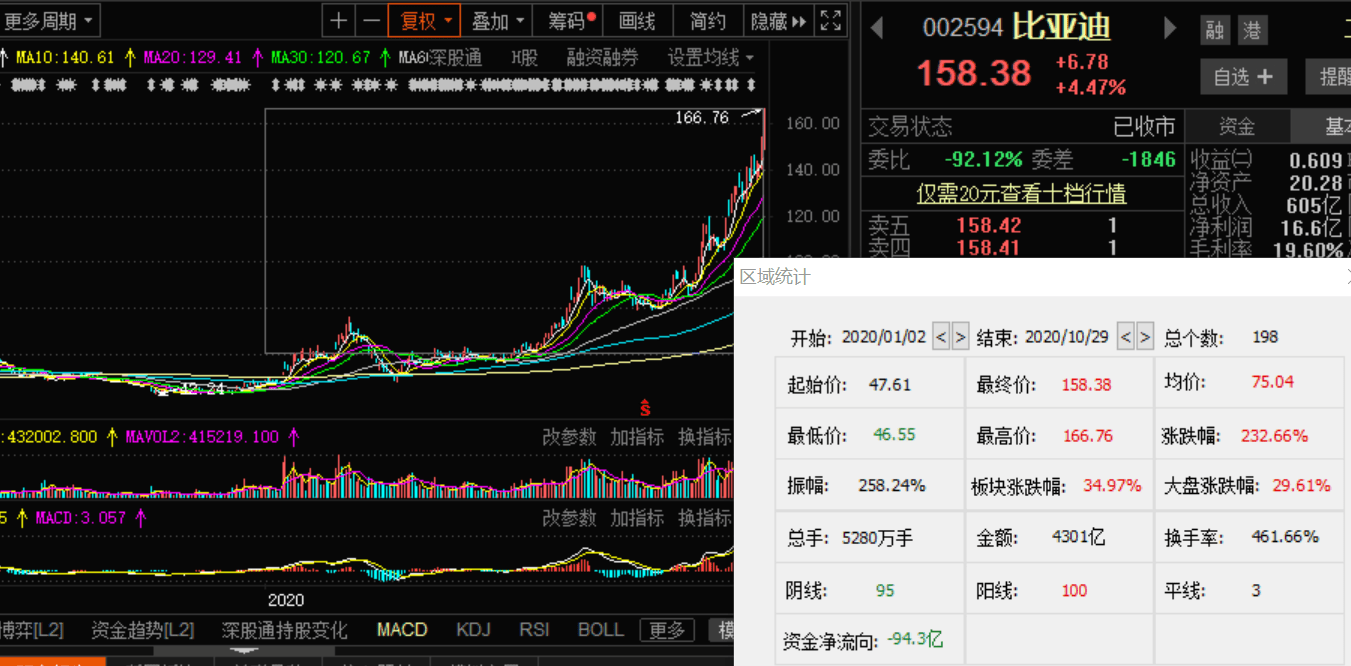Click the 更多 indicators button
Image resolution: width=1351 pixels, height=666 pixels.
click(667, 630)
